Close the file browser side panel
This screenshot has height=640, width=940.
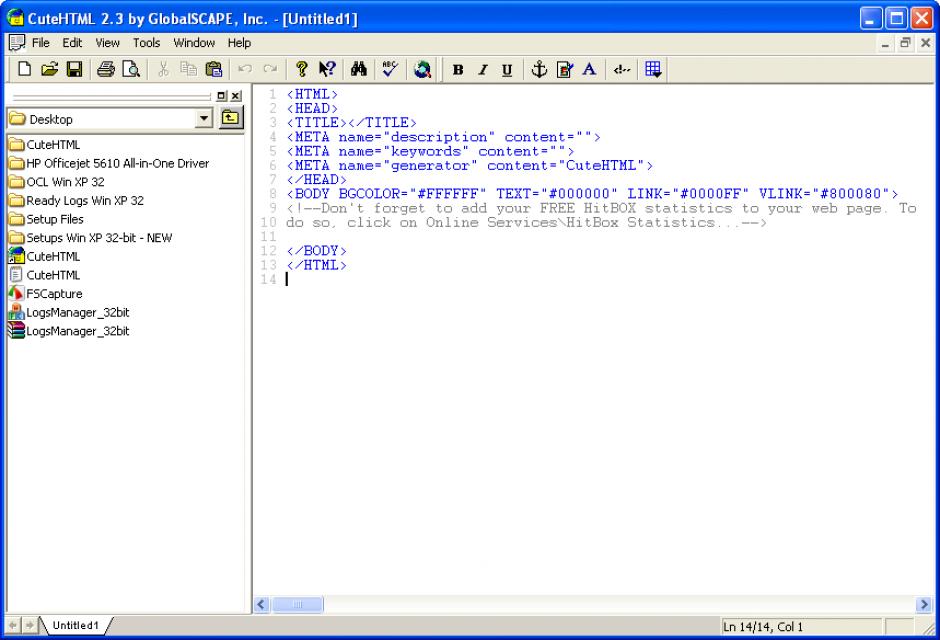click(236, 96)
